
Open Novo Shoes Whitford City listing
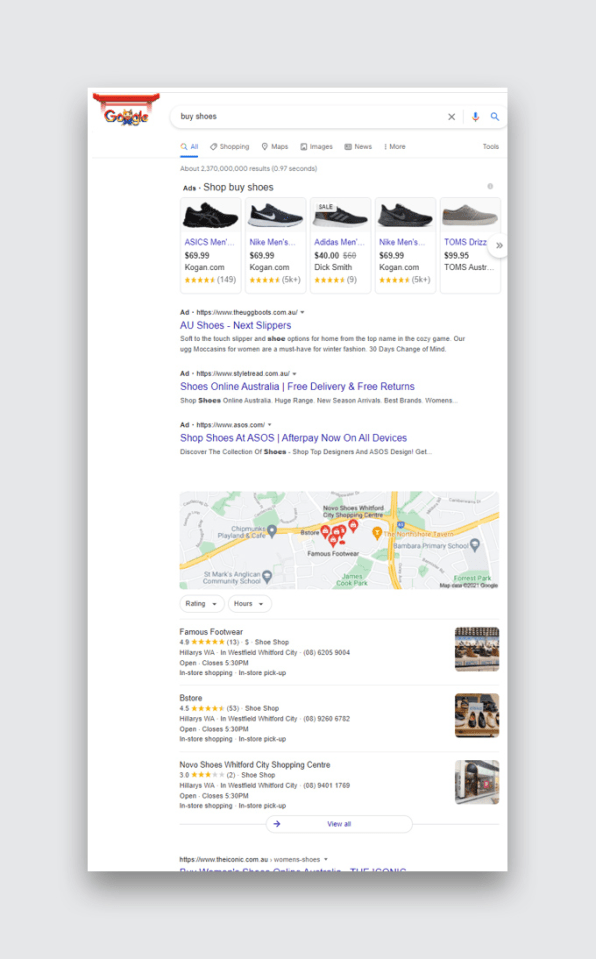255,765
